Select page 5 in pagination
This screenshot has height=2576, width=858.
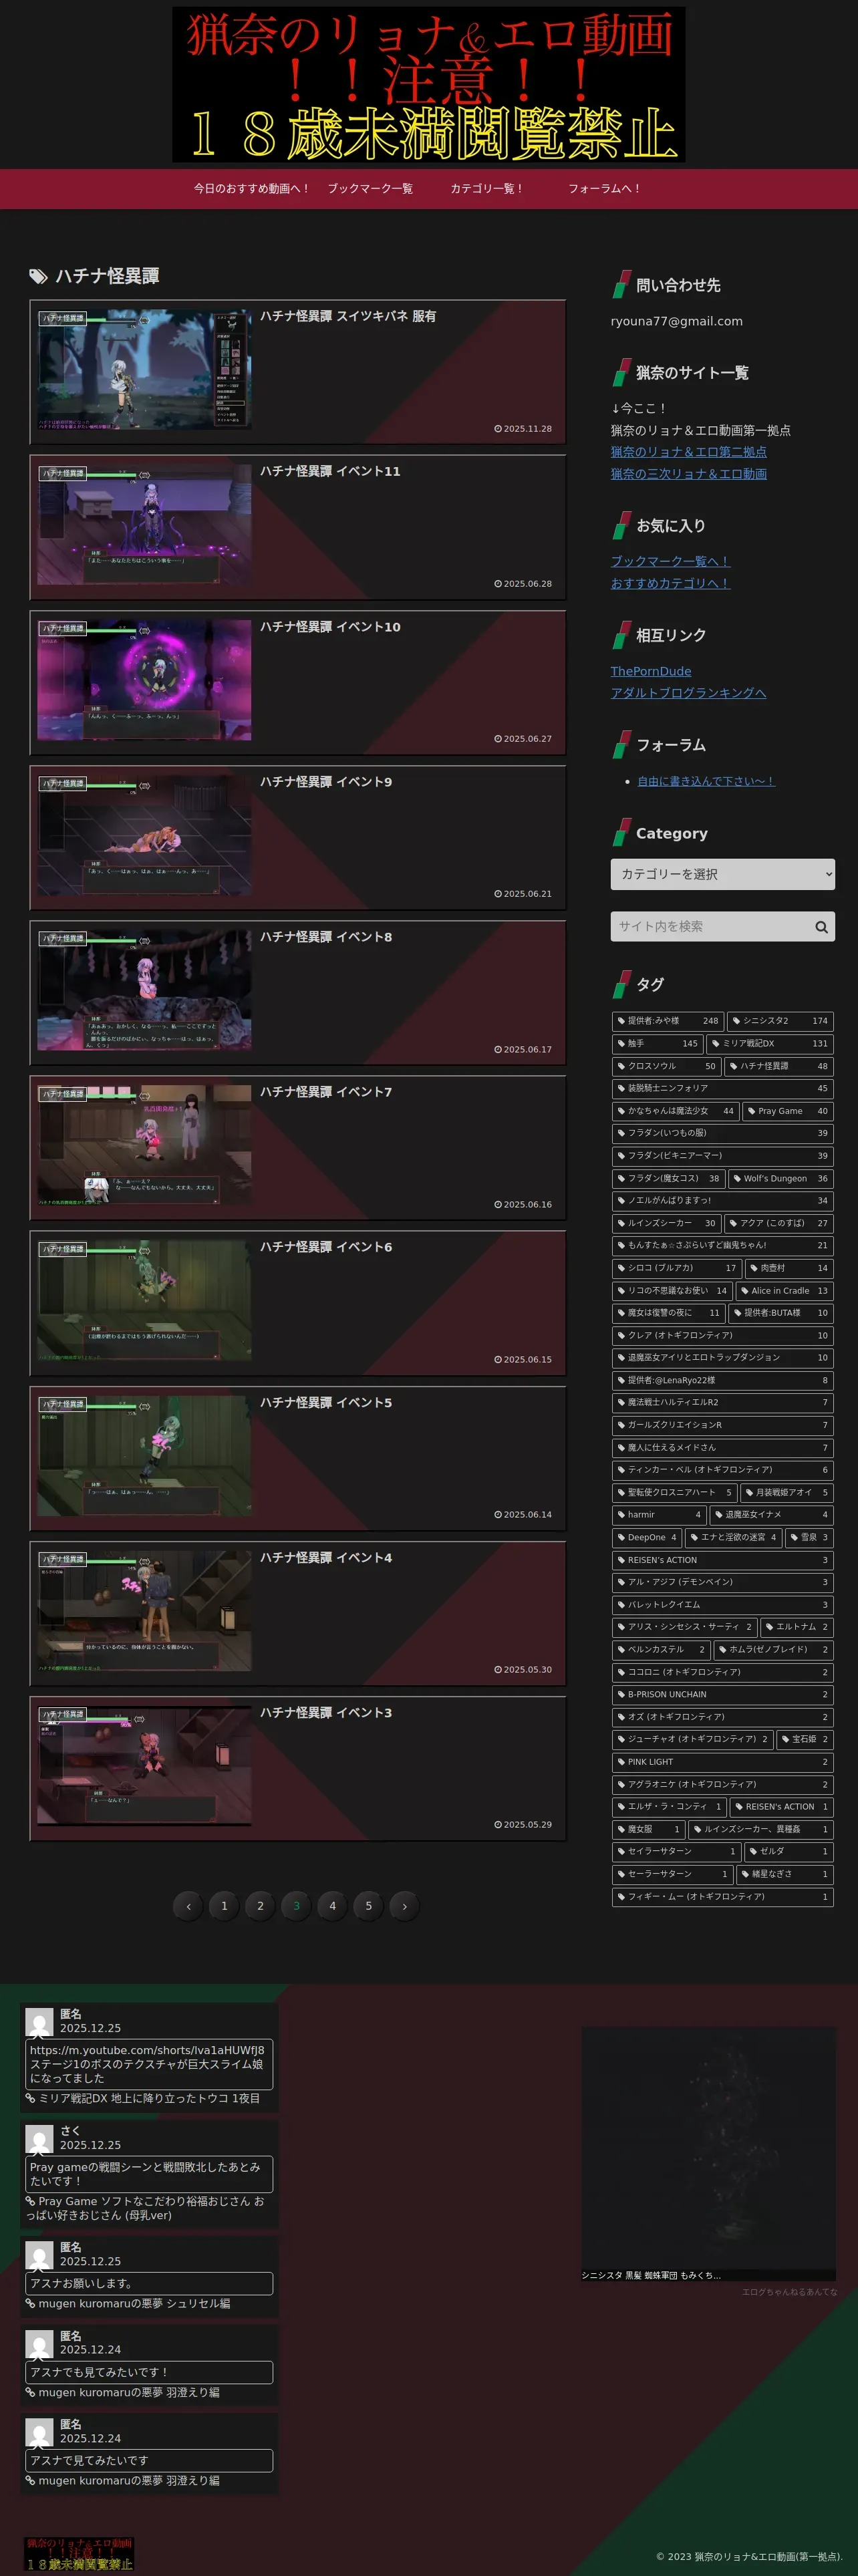coord(368,1906)
